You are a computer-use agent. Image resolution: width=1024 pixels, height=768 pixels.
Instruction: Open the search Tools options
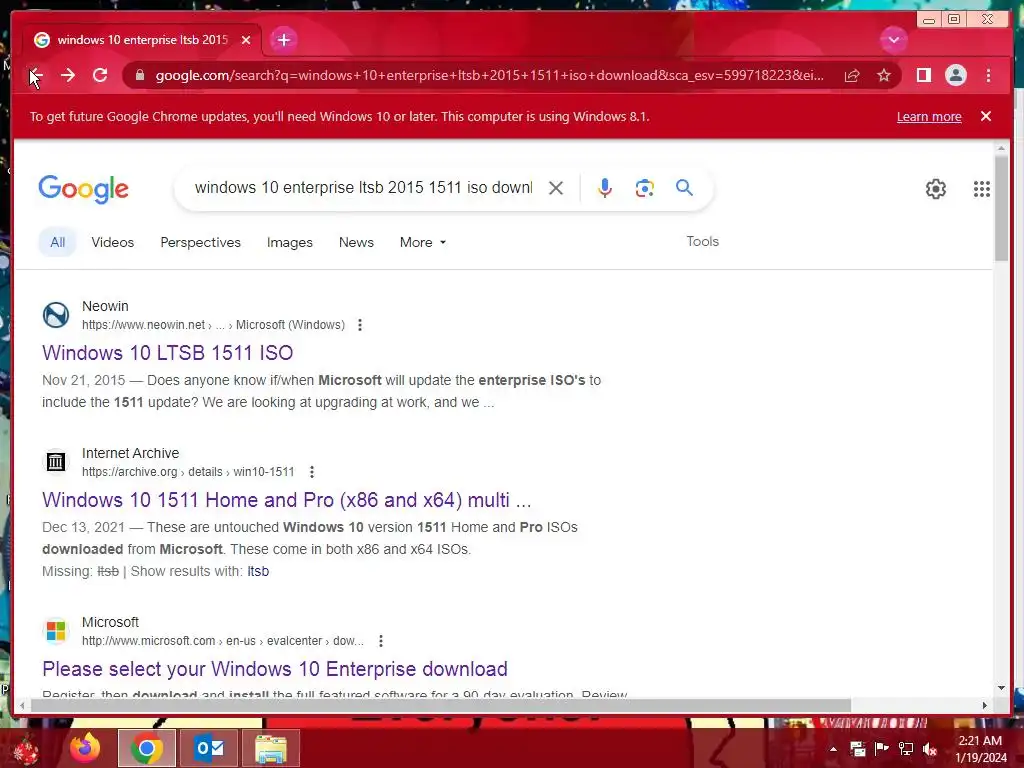click(x=702, y=242)
